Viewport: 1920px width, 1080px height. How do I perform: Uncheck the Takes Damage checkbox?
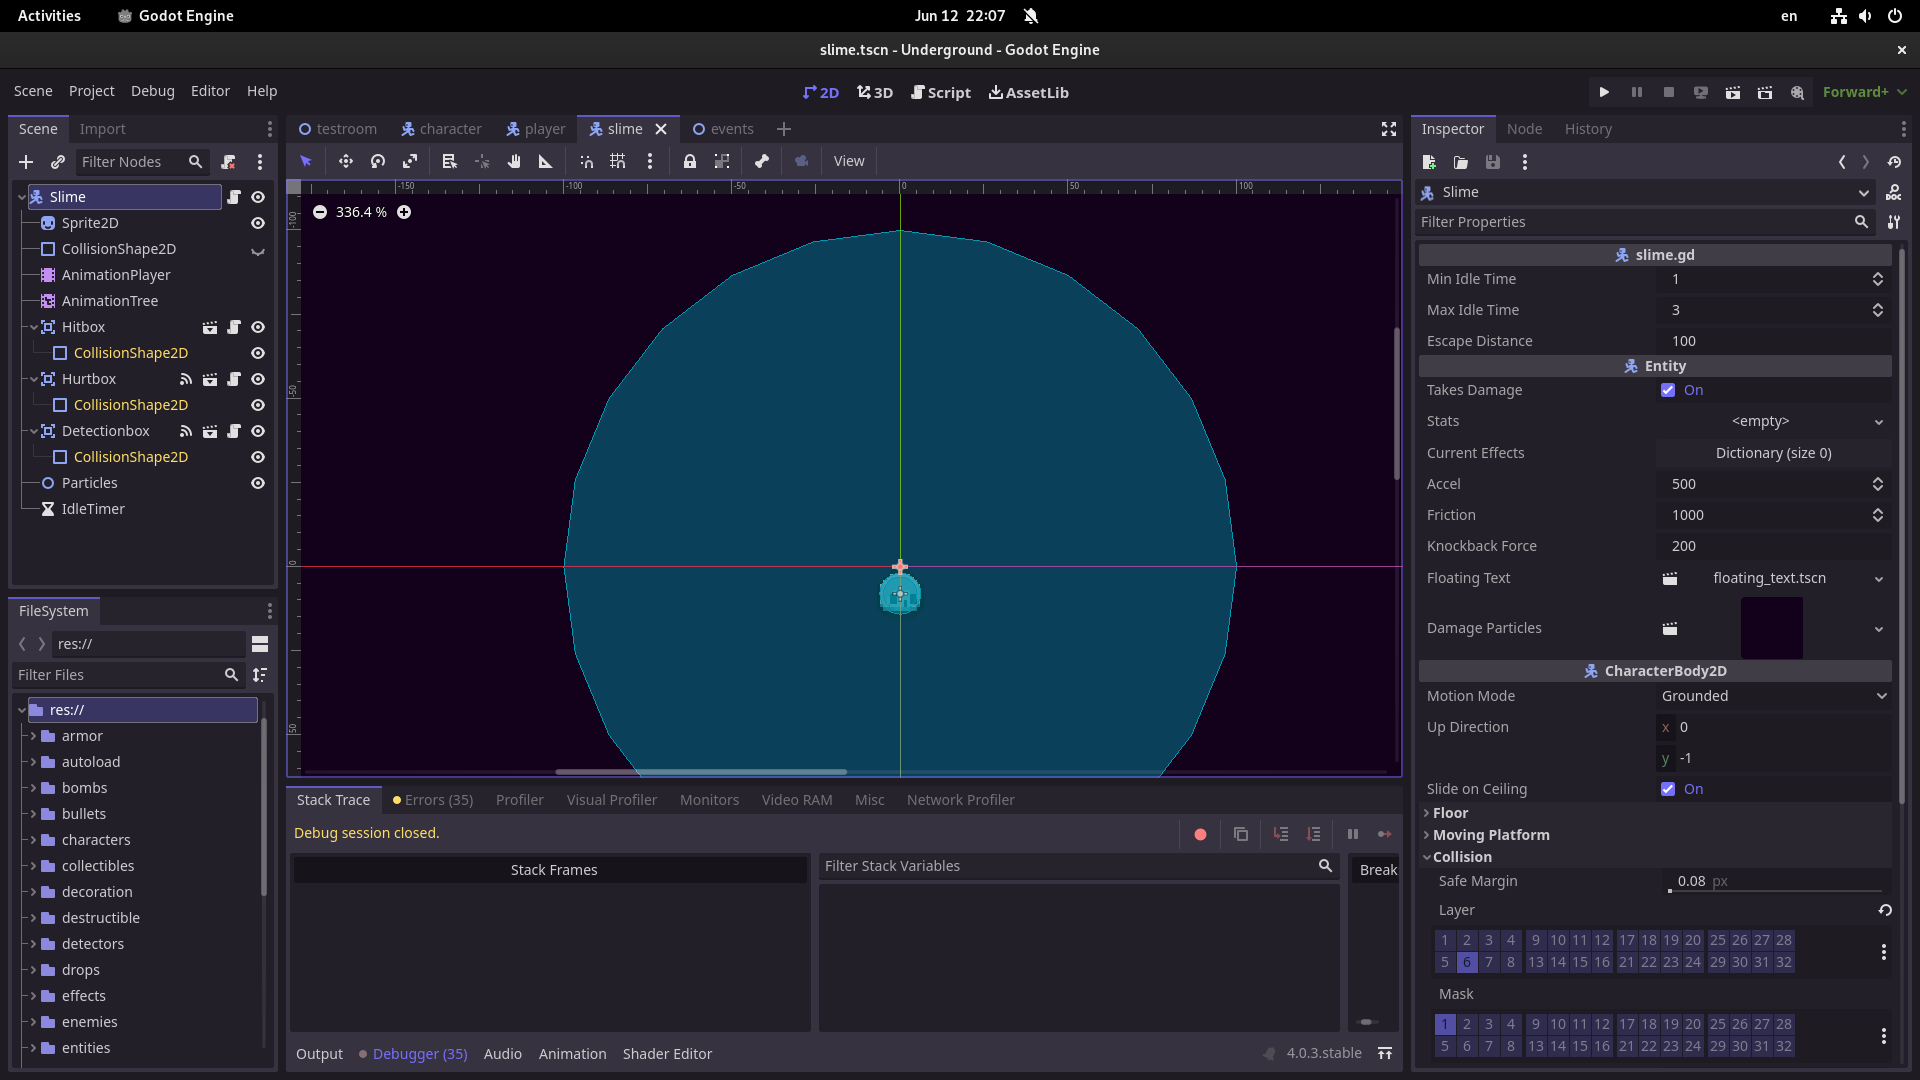pos(1667,390)
